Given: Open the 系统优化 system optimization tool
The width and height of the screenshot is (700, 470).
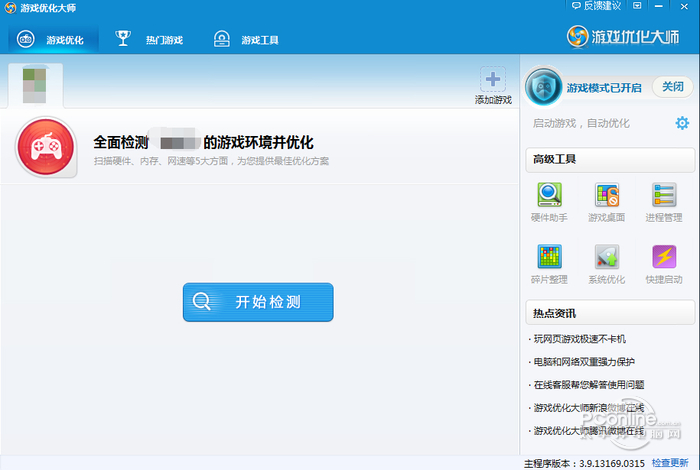Looking at the screenshot, I should tap(606, 264).
